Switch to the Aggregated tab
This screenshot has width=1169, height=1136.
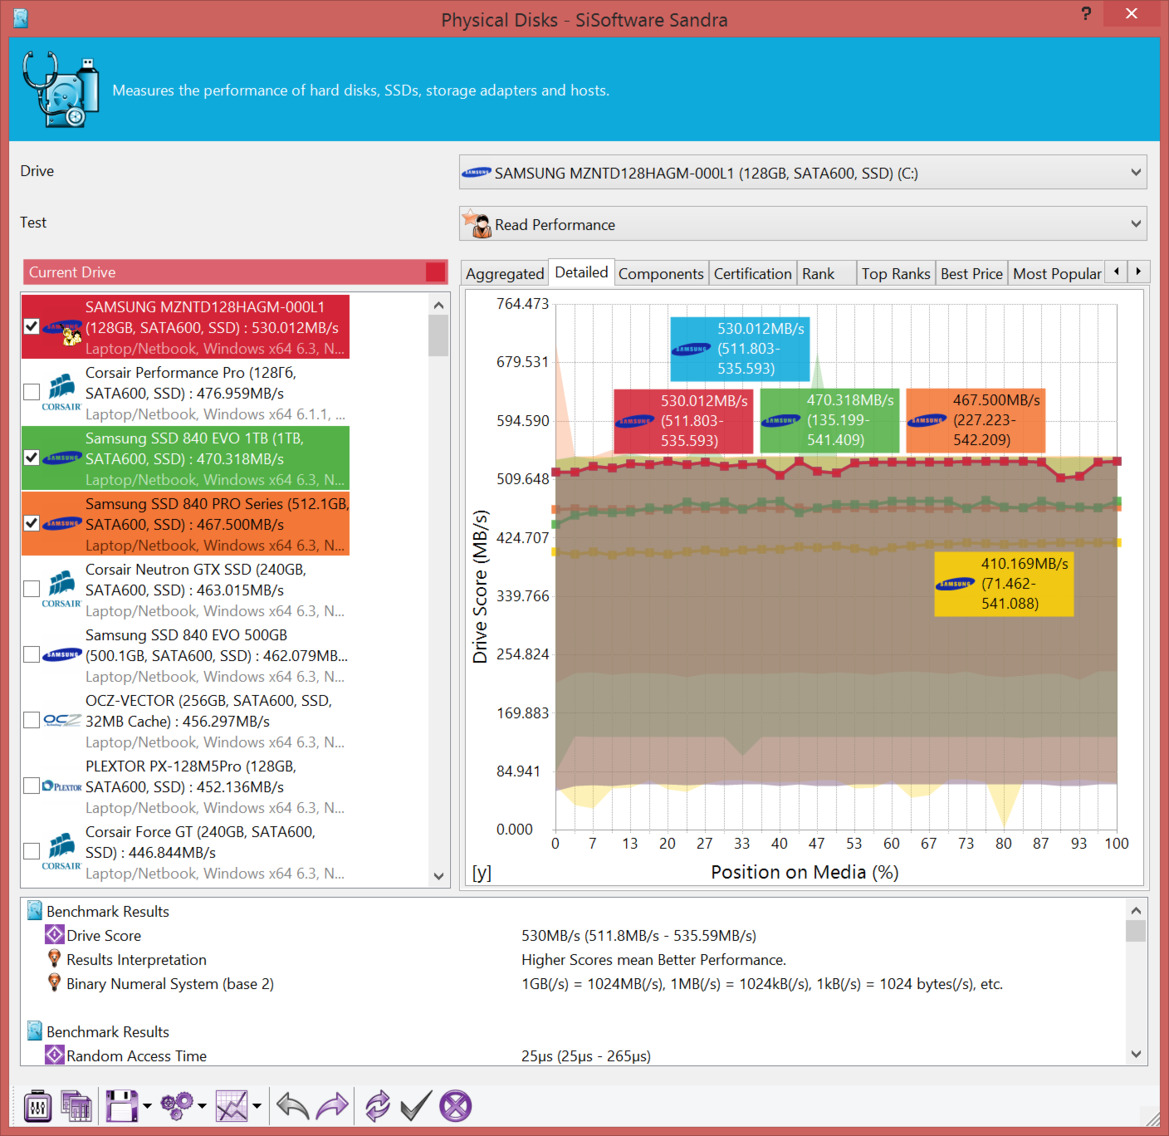coord(505,274)
